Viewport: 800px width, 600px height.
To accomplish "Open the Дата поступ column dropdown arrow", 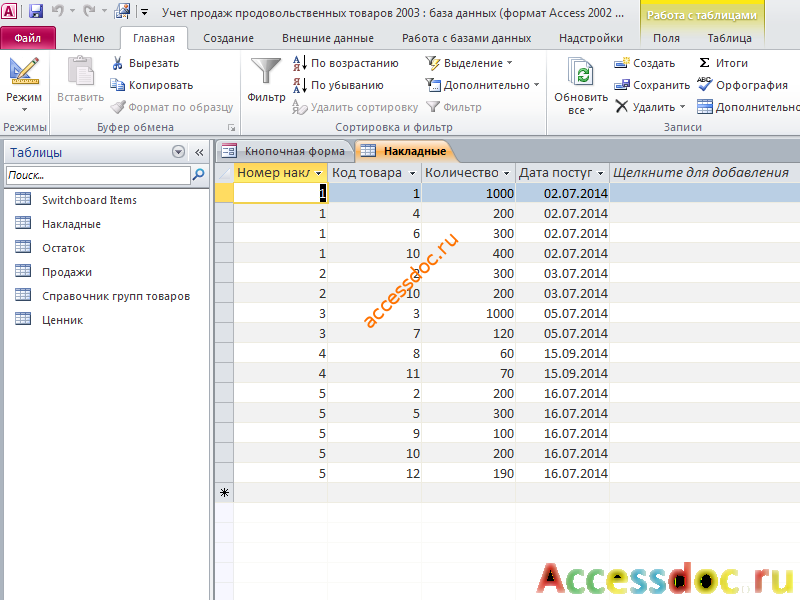I will [600, 173].
